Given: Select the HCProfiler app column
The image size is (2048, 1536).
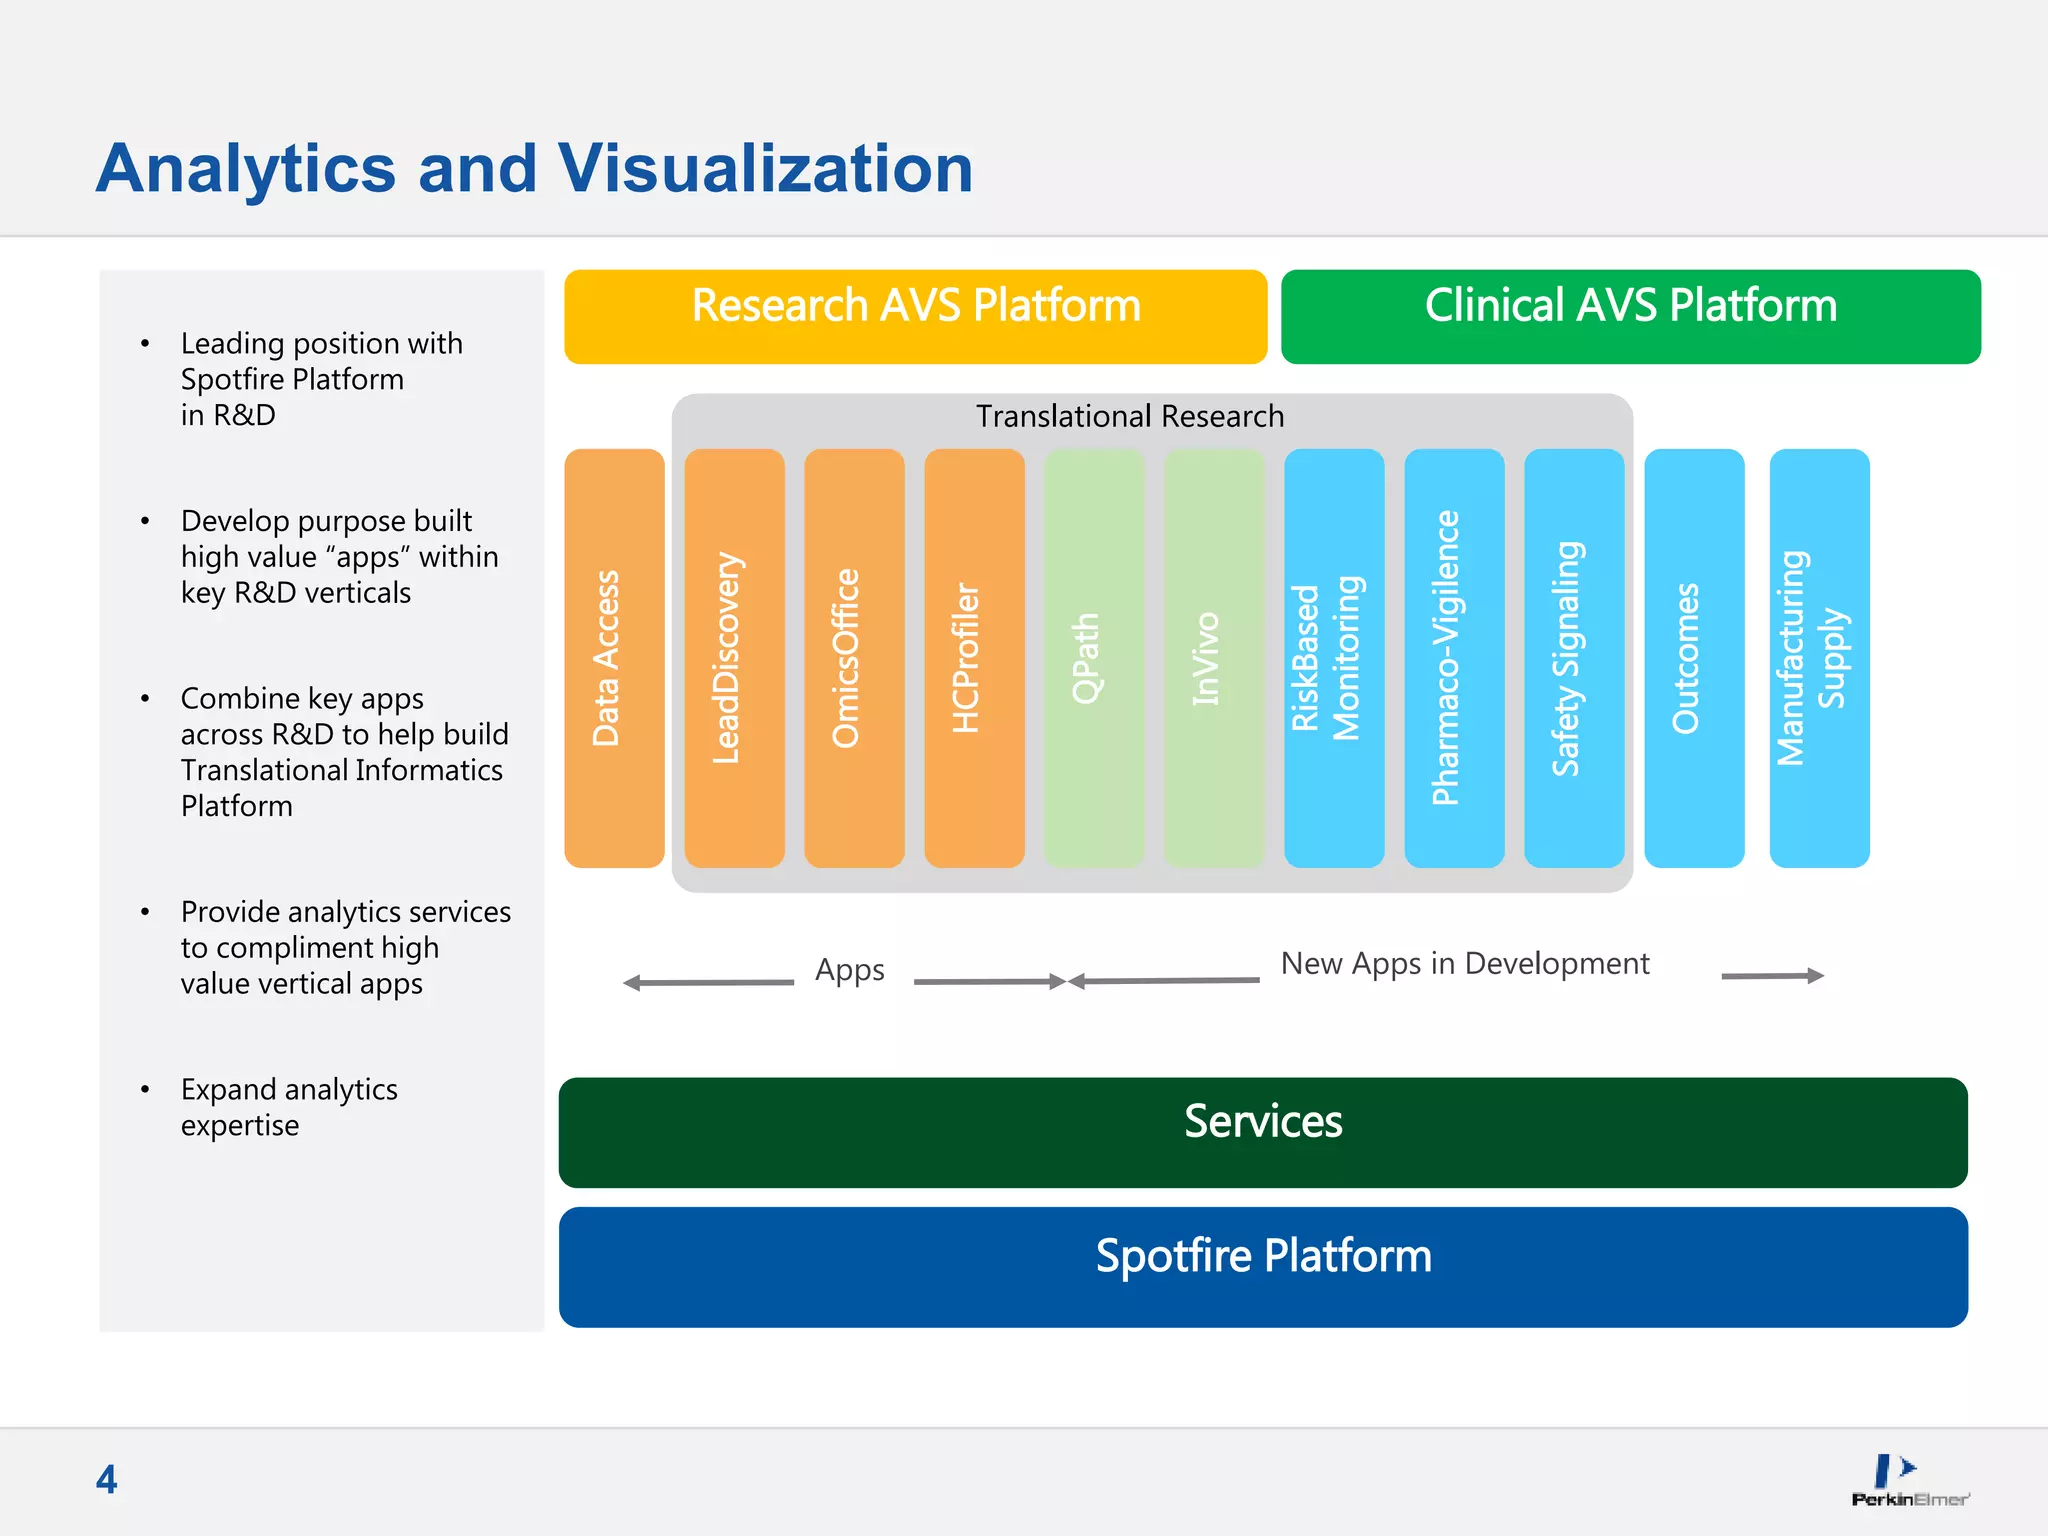Looking at the screenshot, I should tap(974, 658).
